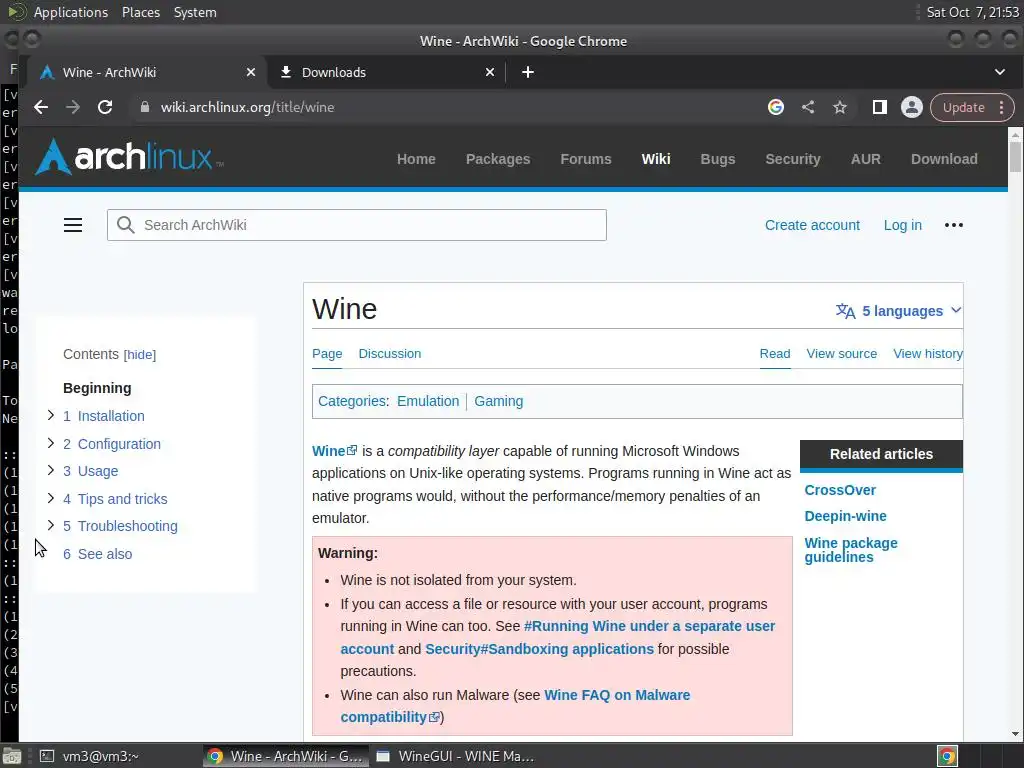Screen dimensions: 1024x768
Task: Open Packages in Arch navigation
Action: coord(498,159)
